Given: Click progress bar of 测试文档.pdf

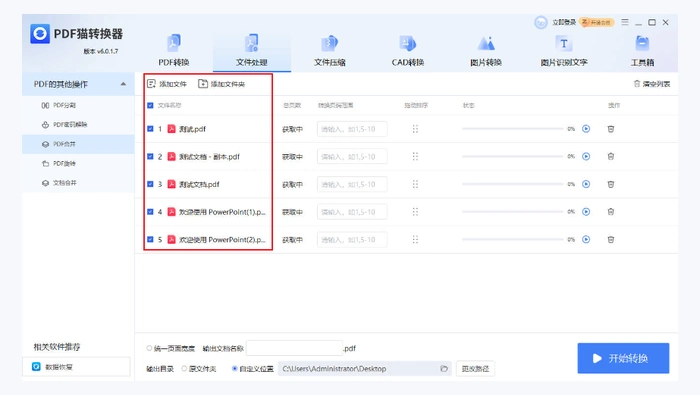Looking at the screenshot, I should click(512, 184).
